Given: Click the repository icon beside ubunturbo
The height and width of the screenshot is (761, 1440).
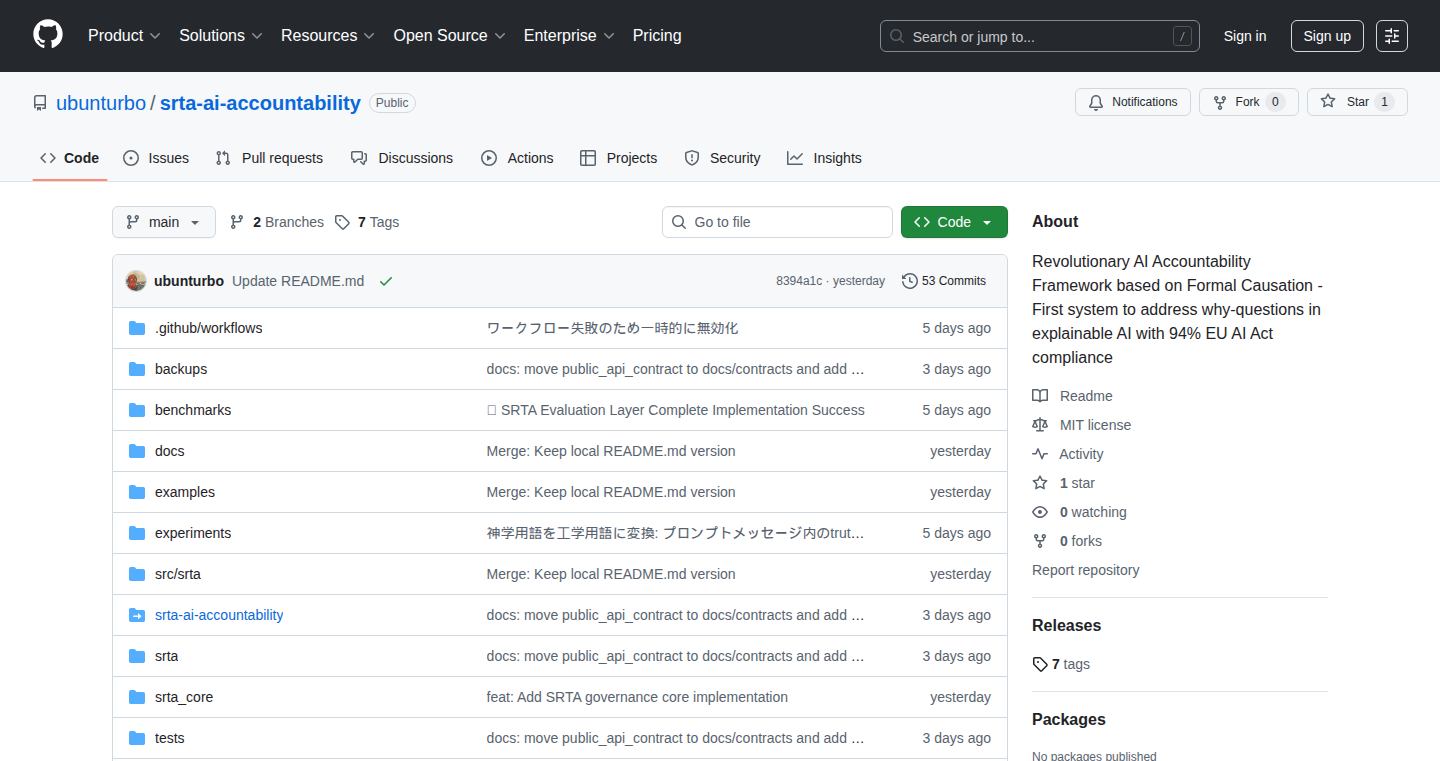Looking at the screenshot, I should click(x=40, y=103).
